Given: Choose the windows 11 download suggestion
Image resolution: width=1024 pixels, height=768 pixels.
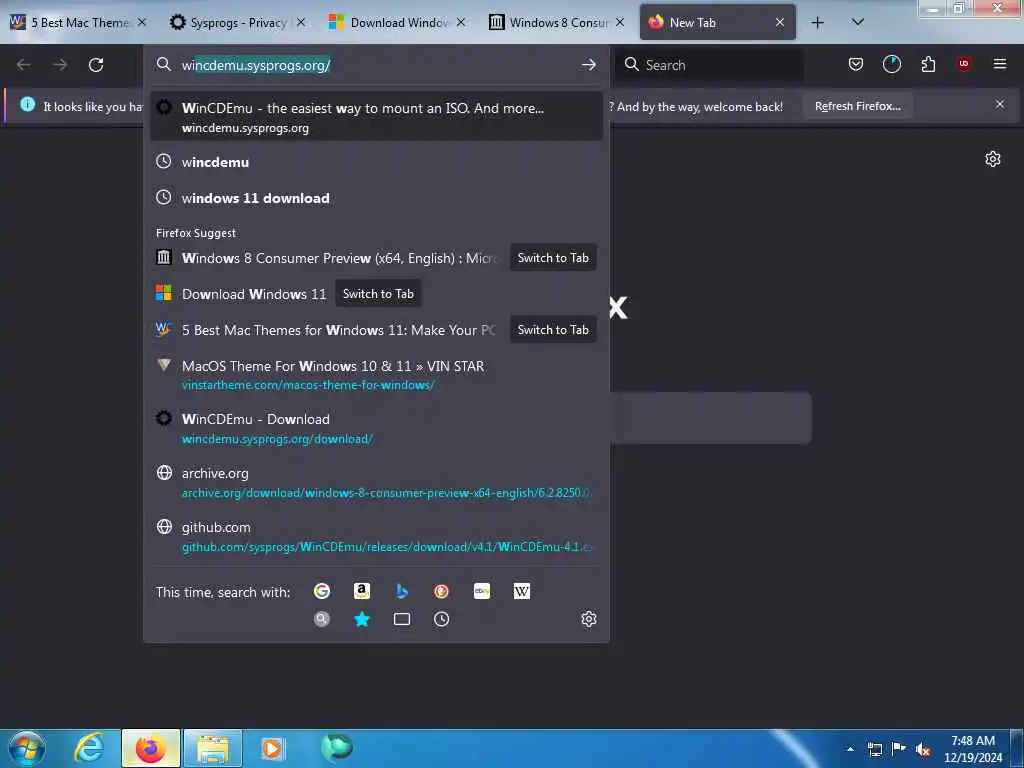Looking at the screenshot, I should (376, 198).
